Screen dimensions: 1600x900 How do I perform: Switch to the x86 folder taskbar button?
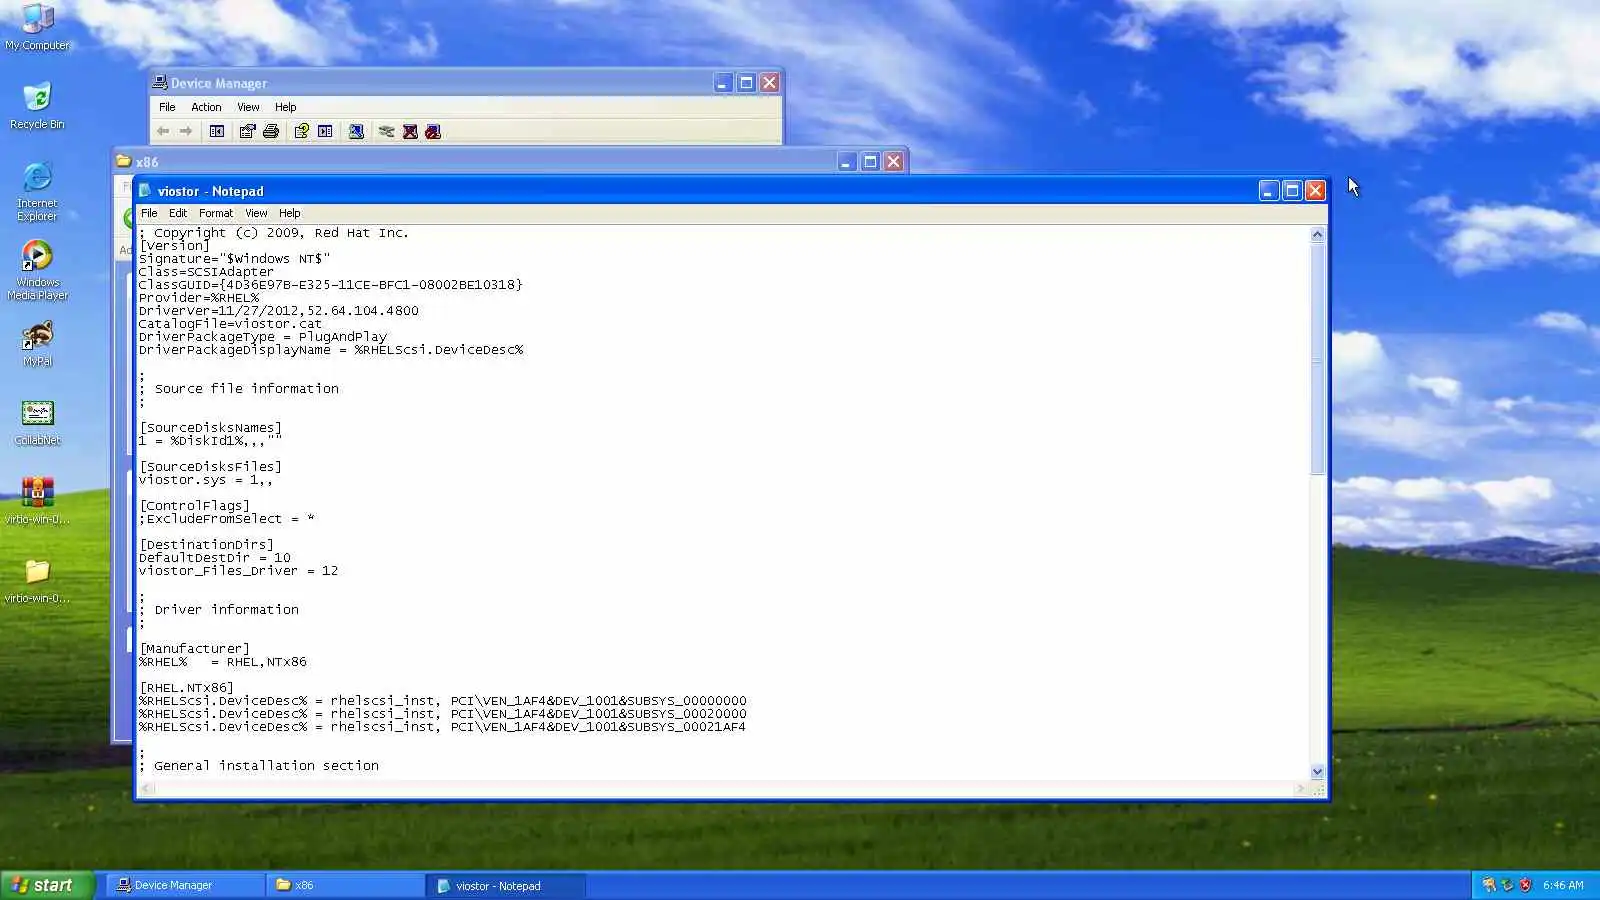[x=345, y=885]
